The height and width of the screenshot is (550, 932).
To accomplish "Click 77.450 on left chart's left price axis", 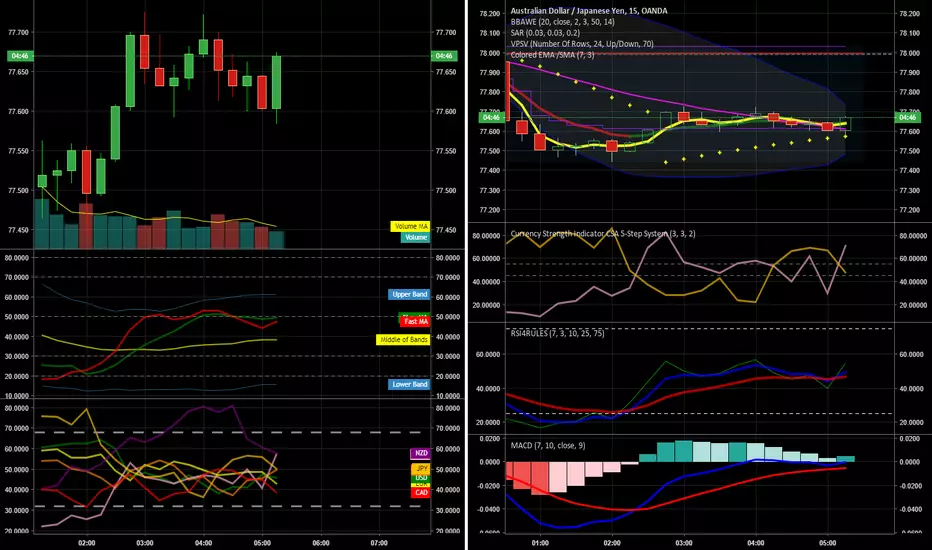I will 18,230.
